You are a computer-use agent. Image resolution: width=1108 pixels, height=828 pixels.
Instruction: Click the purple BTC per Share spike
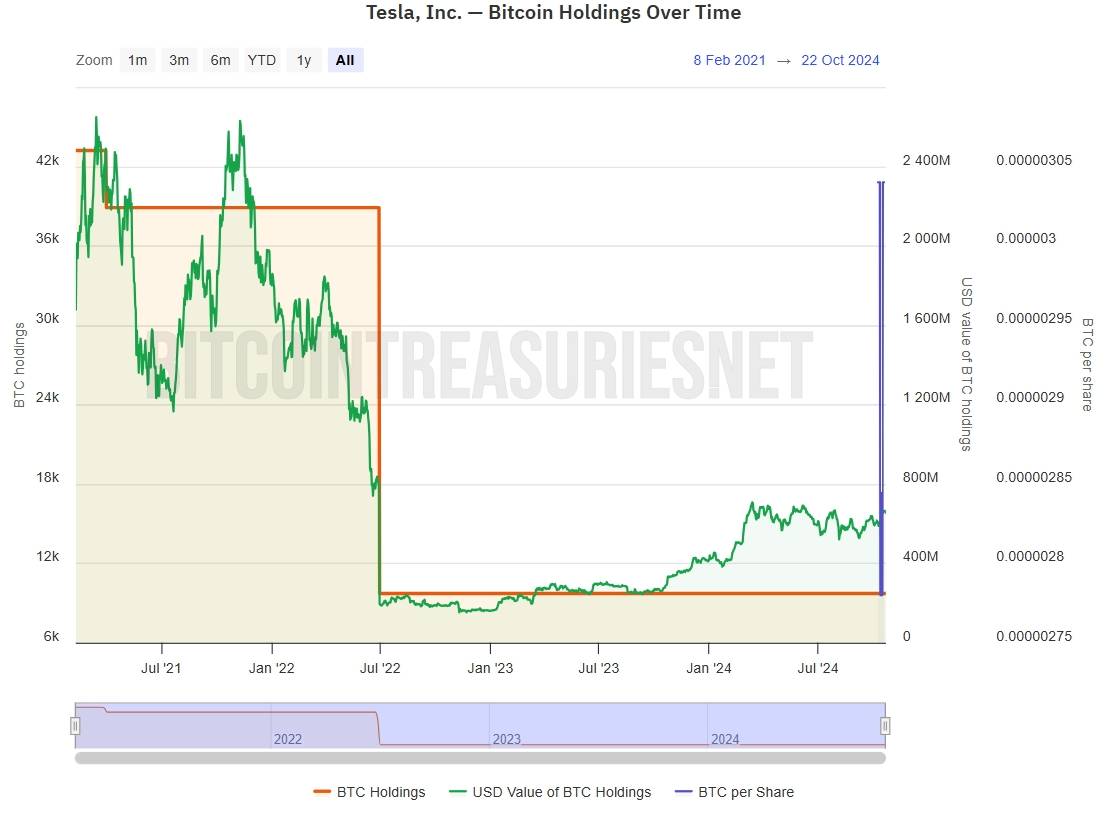tap(881, 387)
